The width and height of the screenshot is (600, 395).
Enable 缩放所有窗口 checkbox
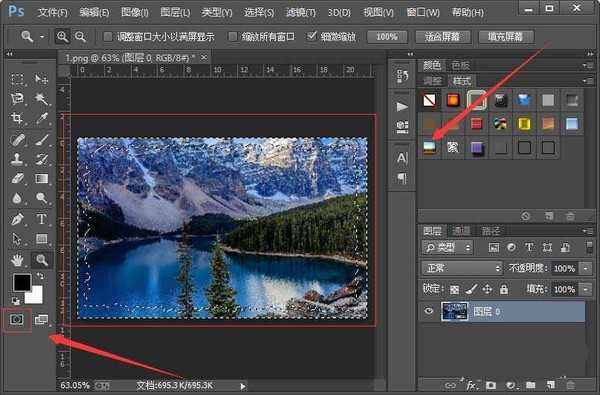[232, 36]
